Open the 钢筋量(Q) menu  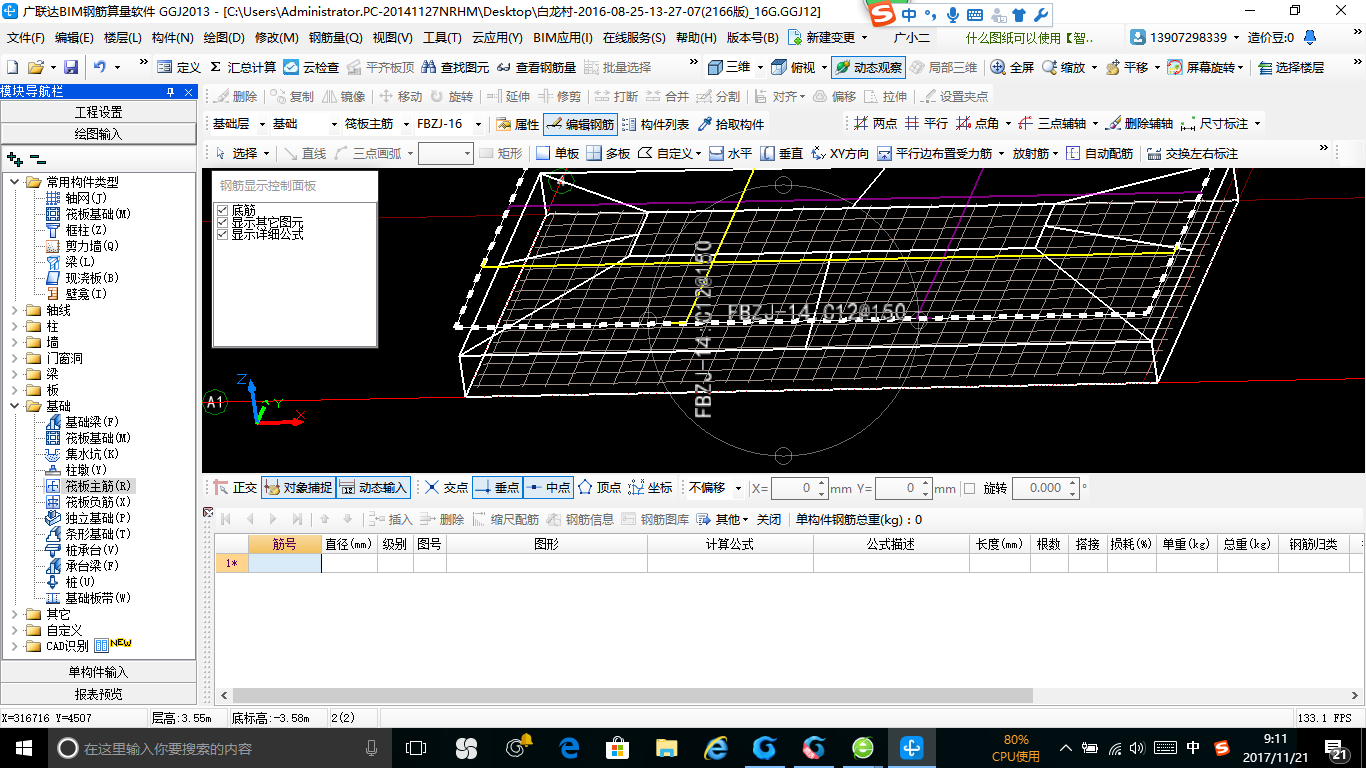335,38
